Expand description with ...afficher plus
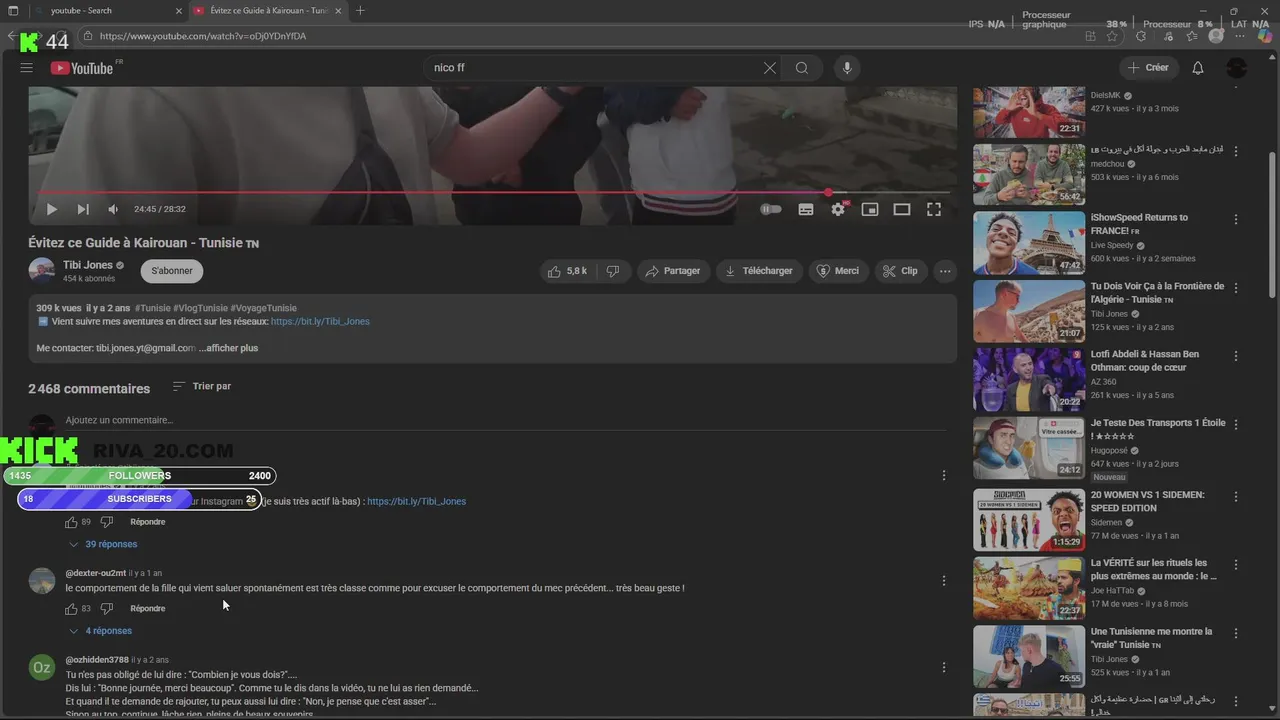This screenshot has height=720, width=1280. 228,348
